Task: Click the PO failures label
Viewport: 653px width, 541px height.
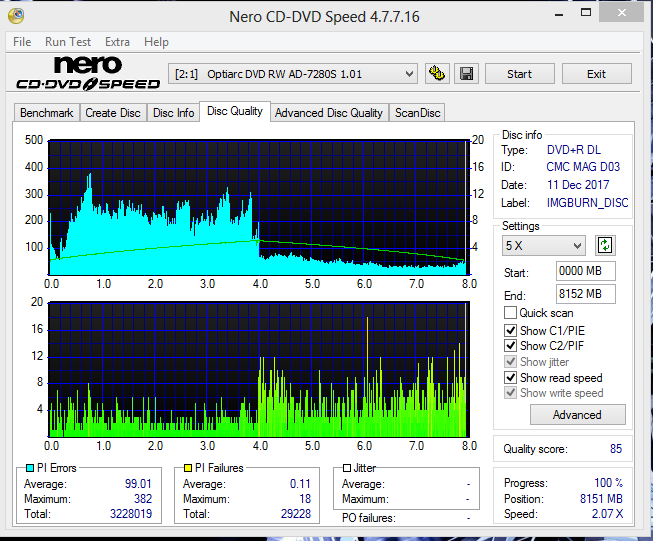Action: click(x=369, y=518)
